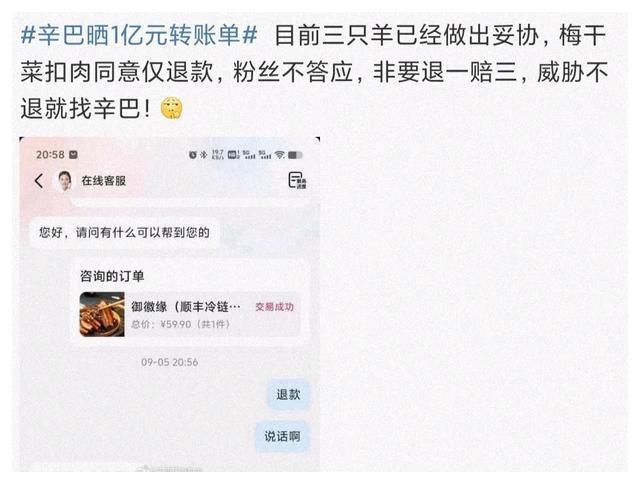Click the 在线客服 chat title

click(x=104, y=181)
